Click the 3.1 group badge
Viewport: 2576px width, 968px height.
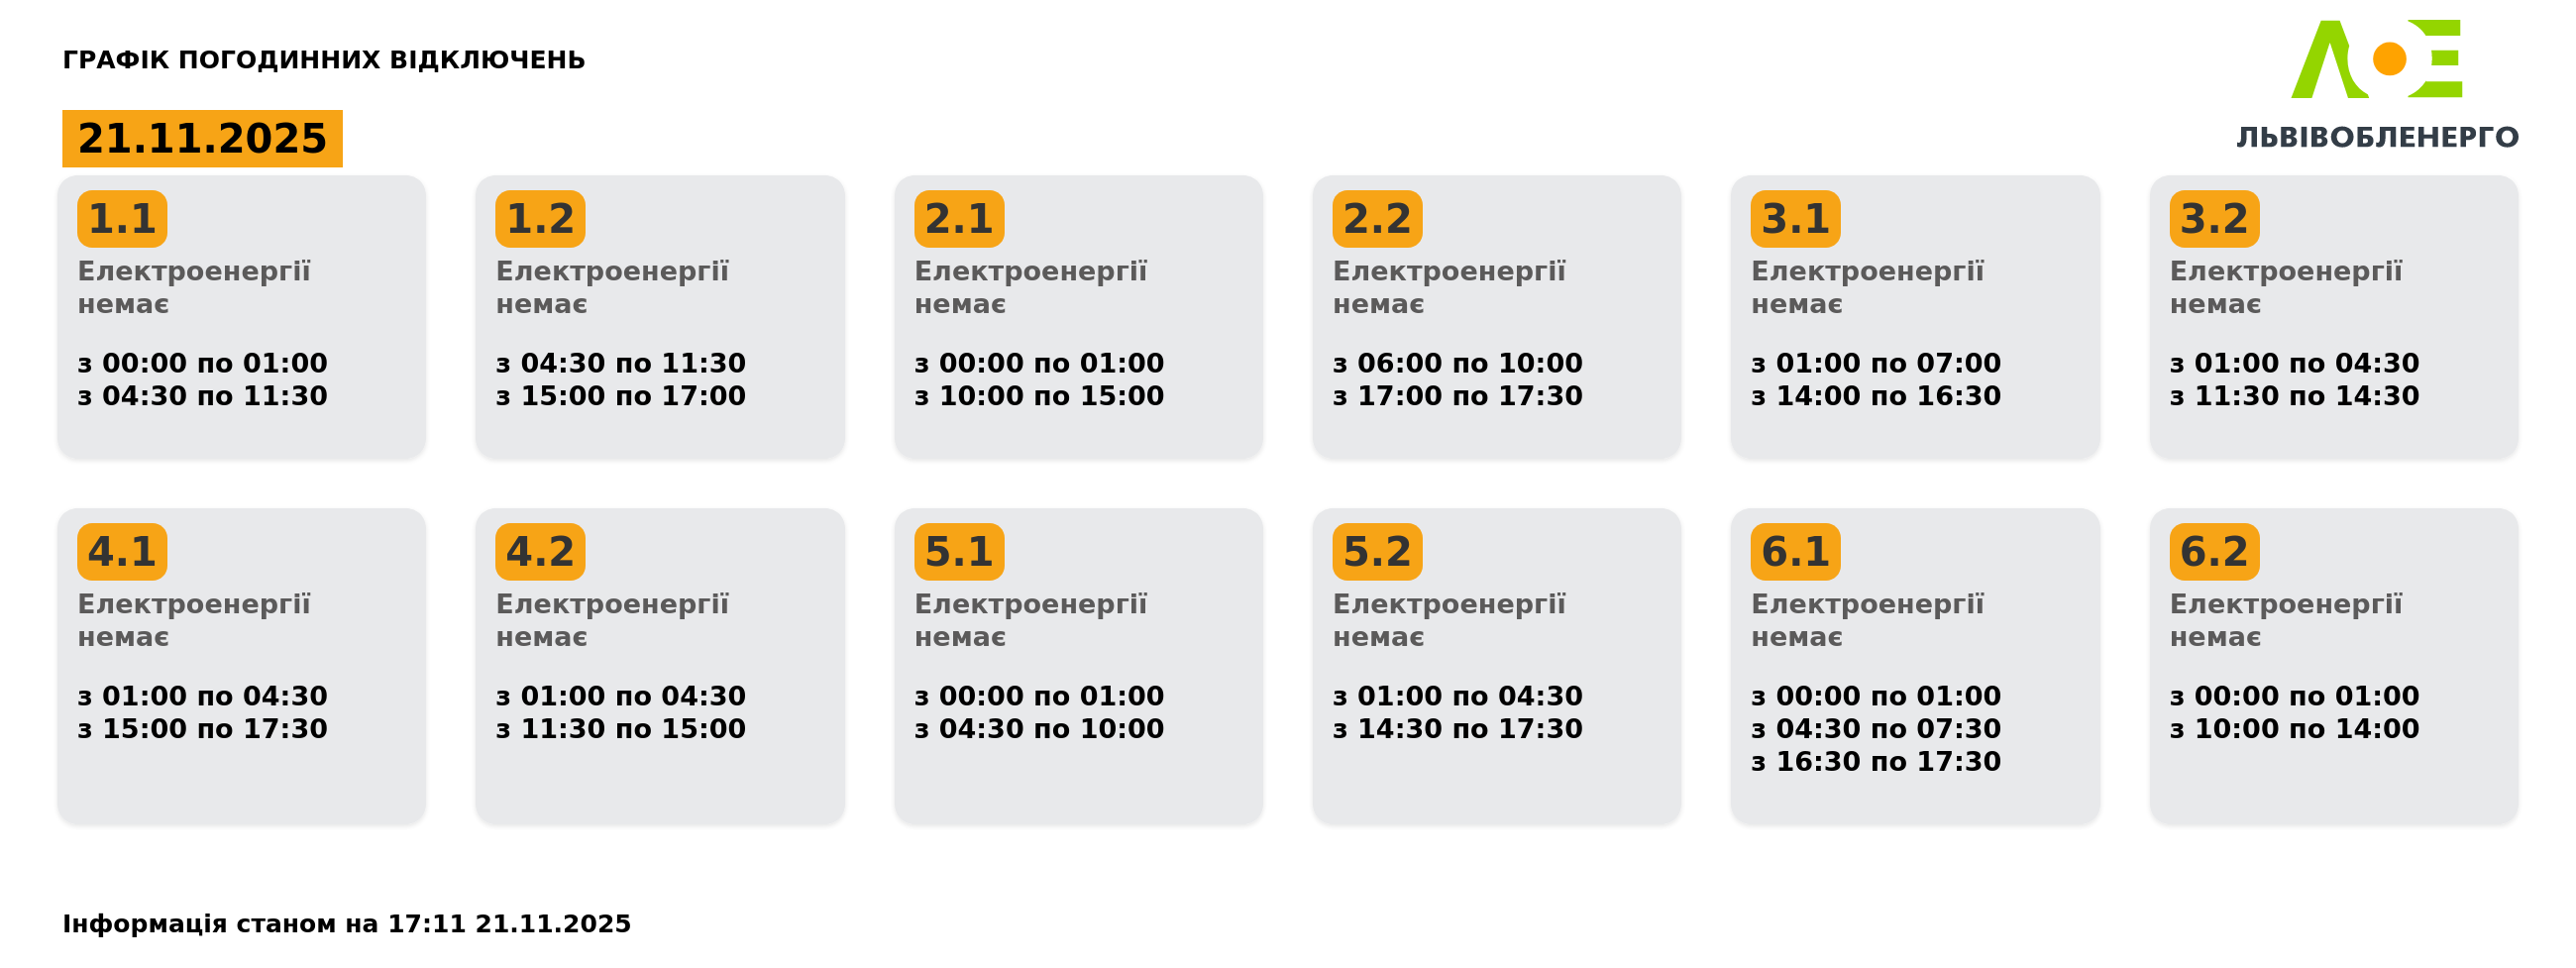(x=1795, y=219)
